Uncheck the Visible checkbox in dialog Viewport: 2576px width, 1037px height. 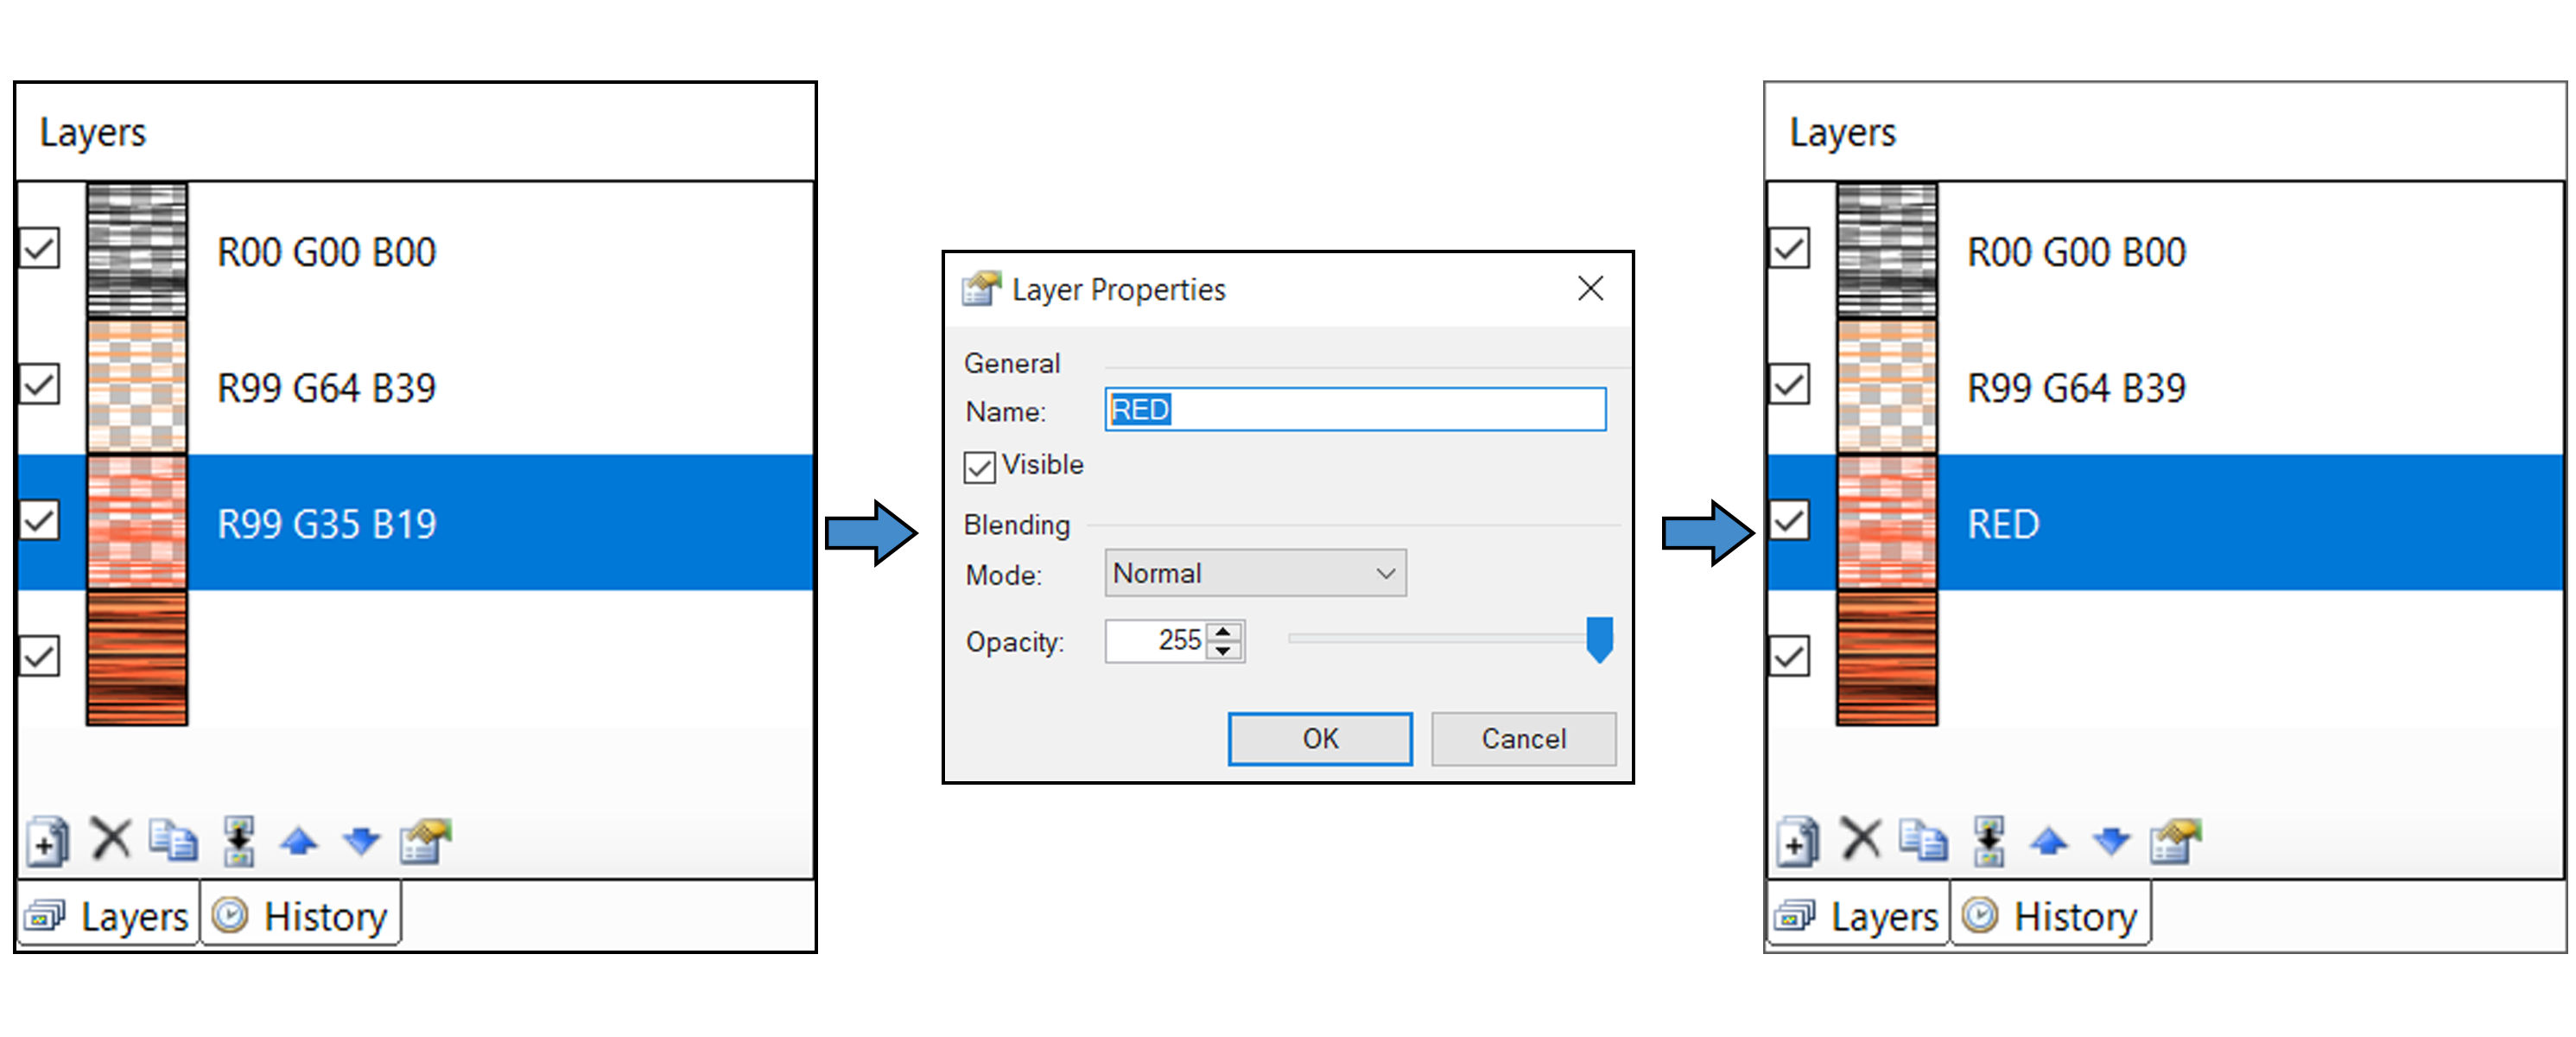coord(979,467)
